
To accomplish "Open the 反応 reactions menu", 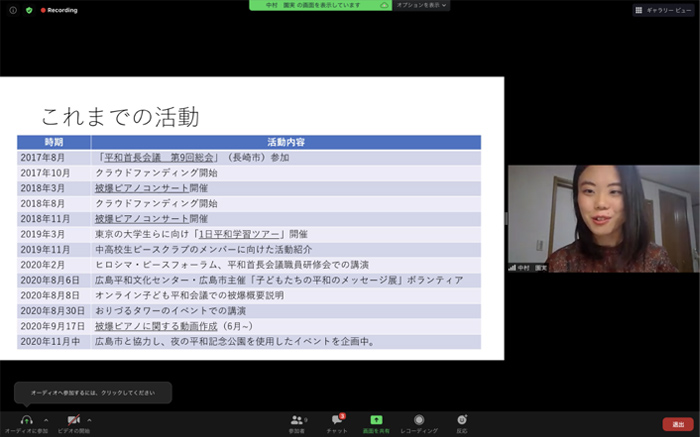I will tap(462, 424).
